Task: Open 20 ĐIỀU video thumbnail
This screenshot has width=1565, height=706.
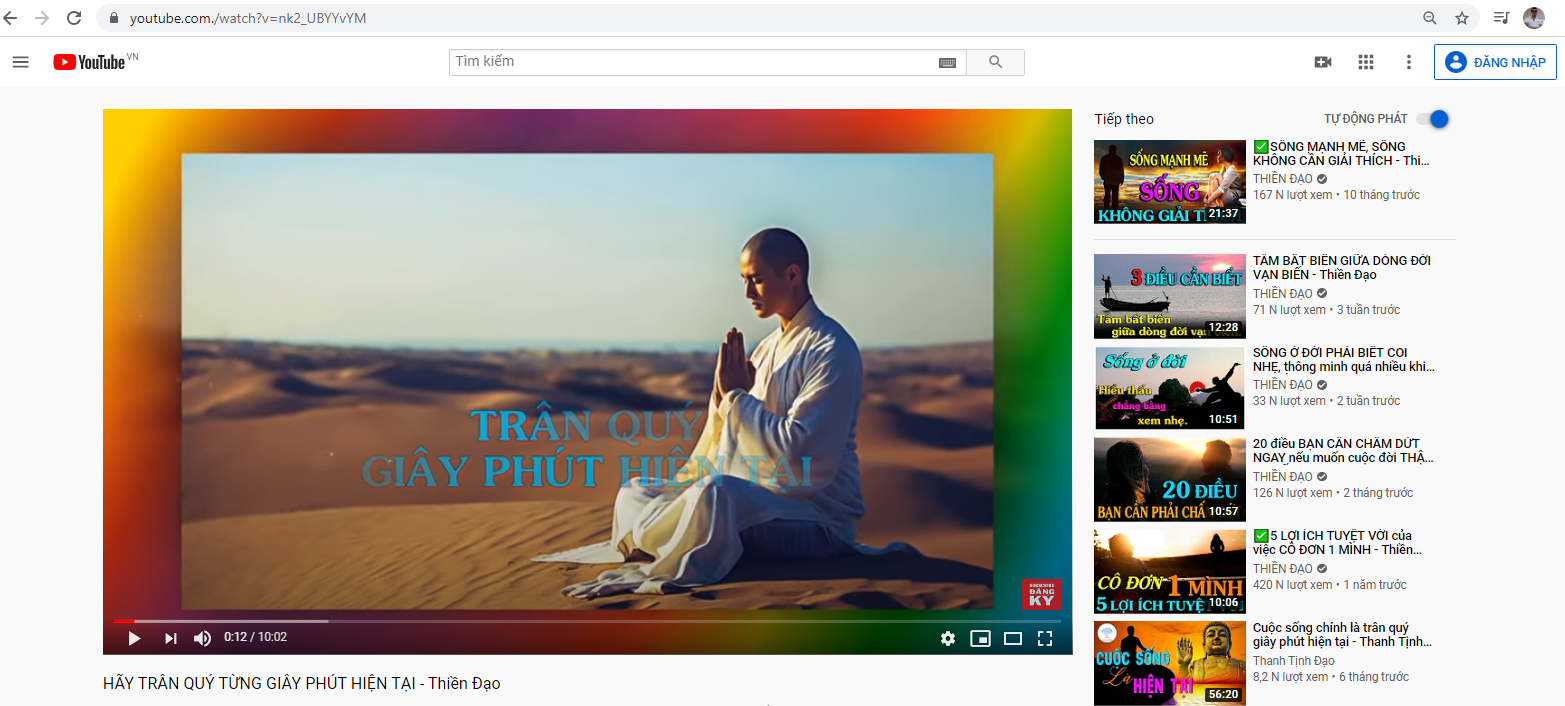Action: (x=1170, y=480)
